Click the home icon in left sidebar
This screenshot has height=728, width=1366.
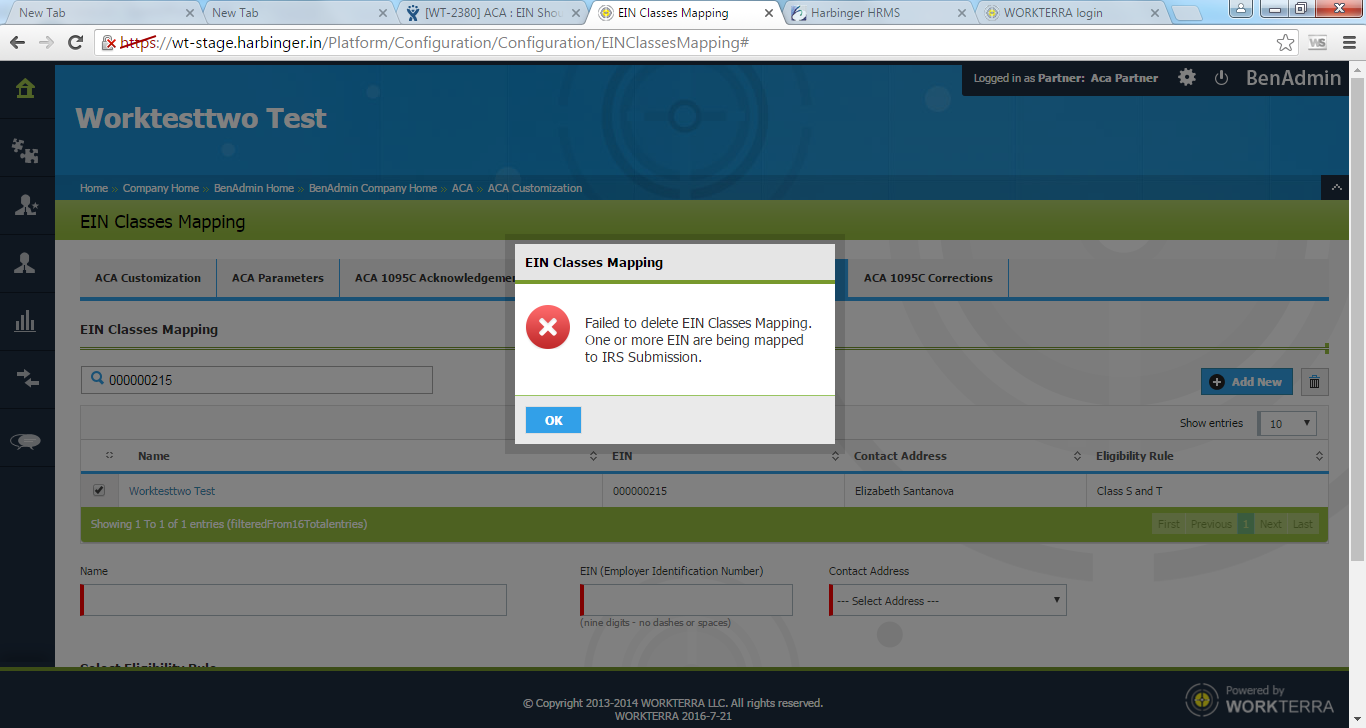coord(26,89)
